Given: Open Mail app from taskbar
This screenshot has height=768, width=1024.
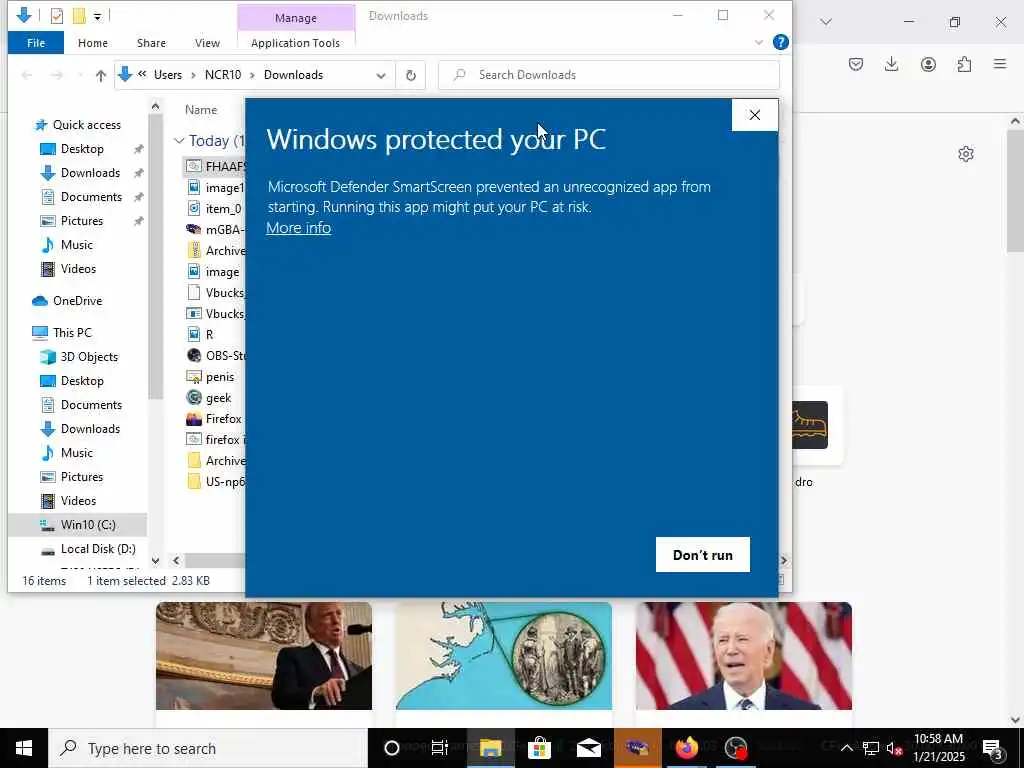Looking at the screenshot, I should [588, 748].
